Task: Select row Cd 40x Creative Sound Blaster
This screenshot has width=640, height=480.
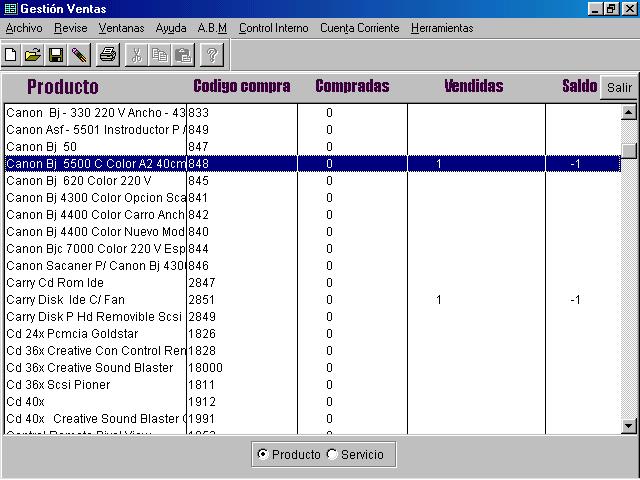Action: 312,419
